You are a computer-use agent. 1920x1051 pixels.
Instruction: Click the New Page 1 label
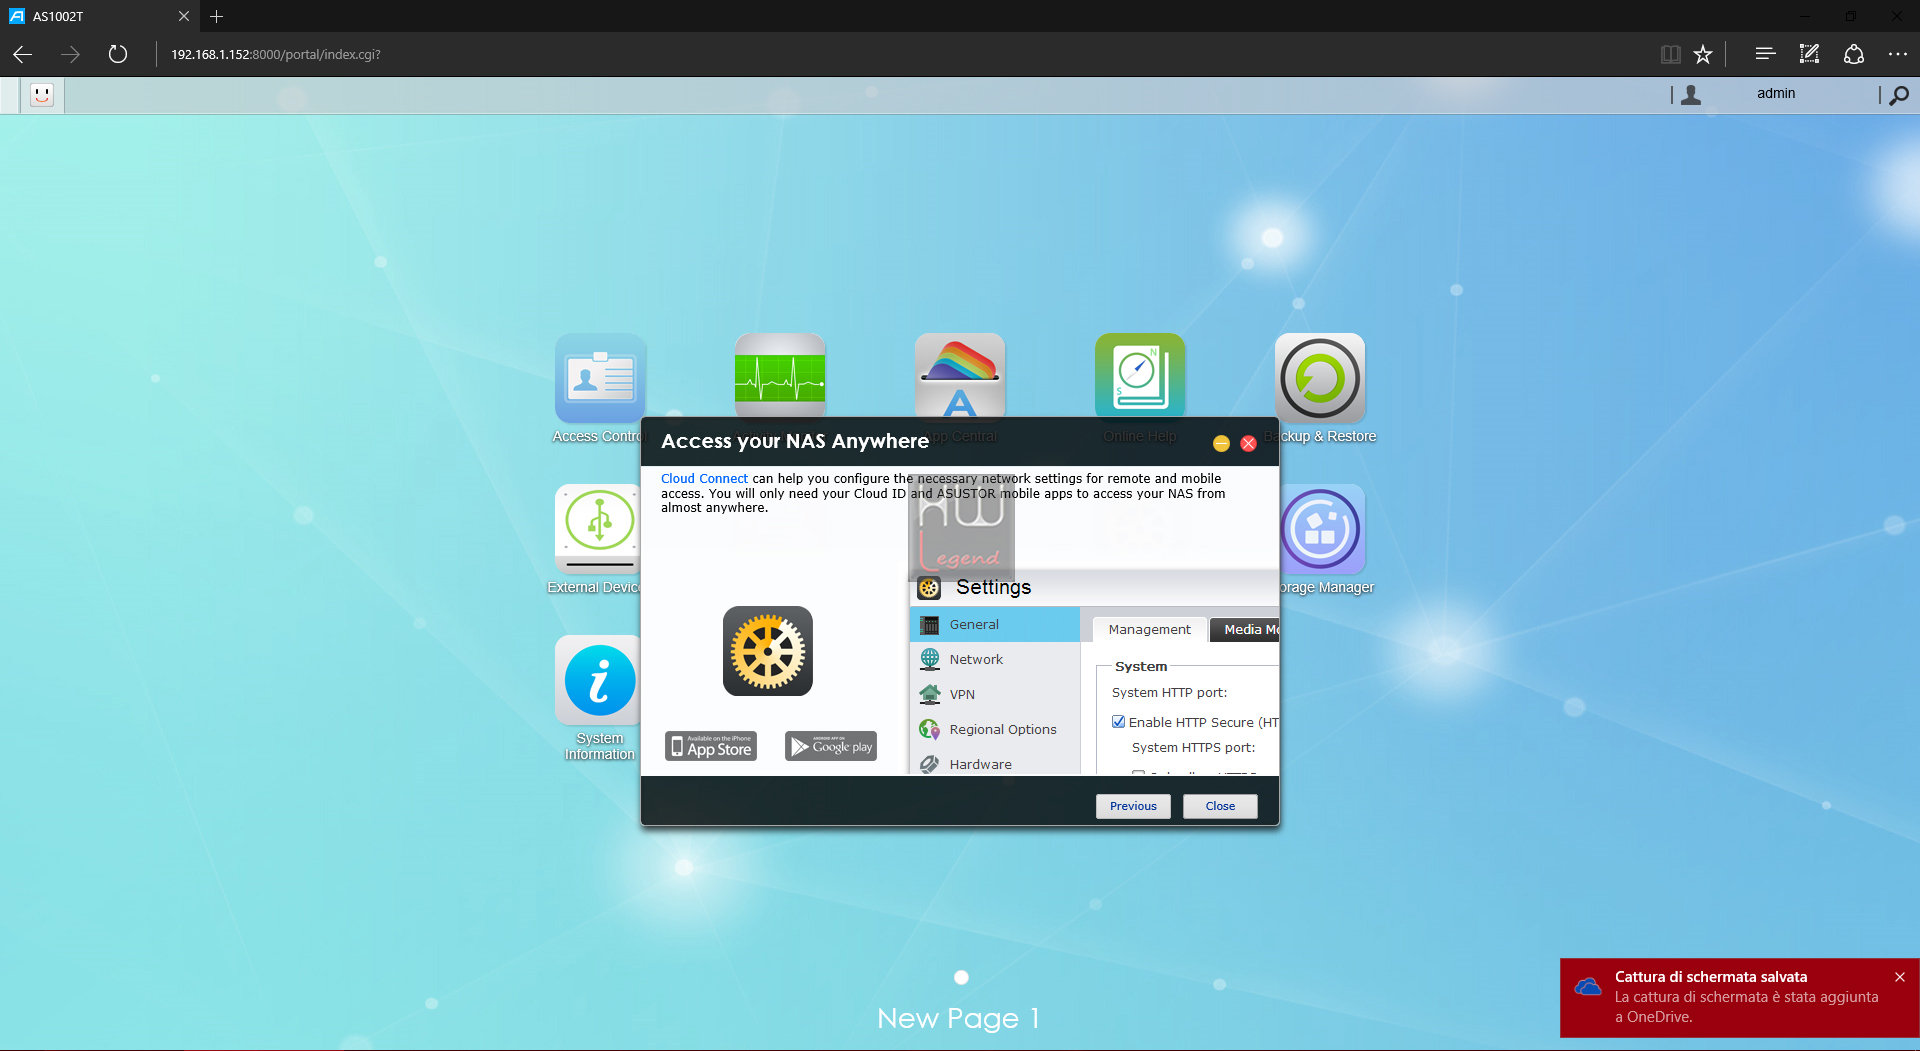point(959,1018)
